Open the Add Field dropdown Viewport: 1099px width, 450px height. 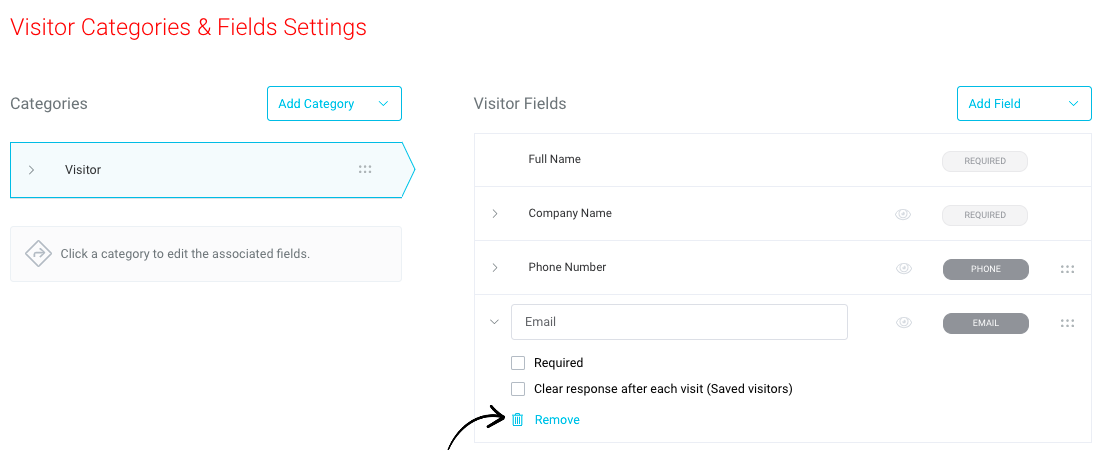(1024, 104)
